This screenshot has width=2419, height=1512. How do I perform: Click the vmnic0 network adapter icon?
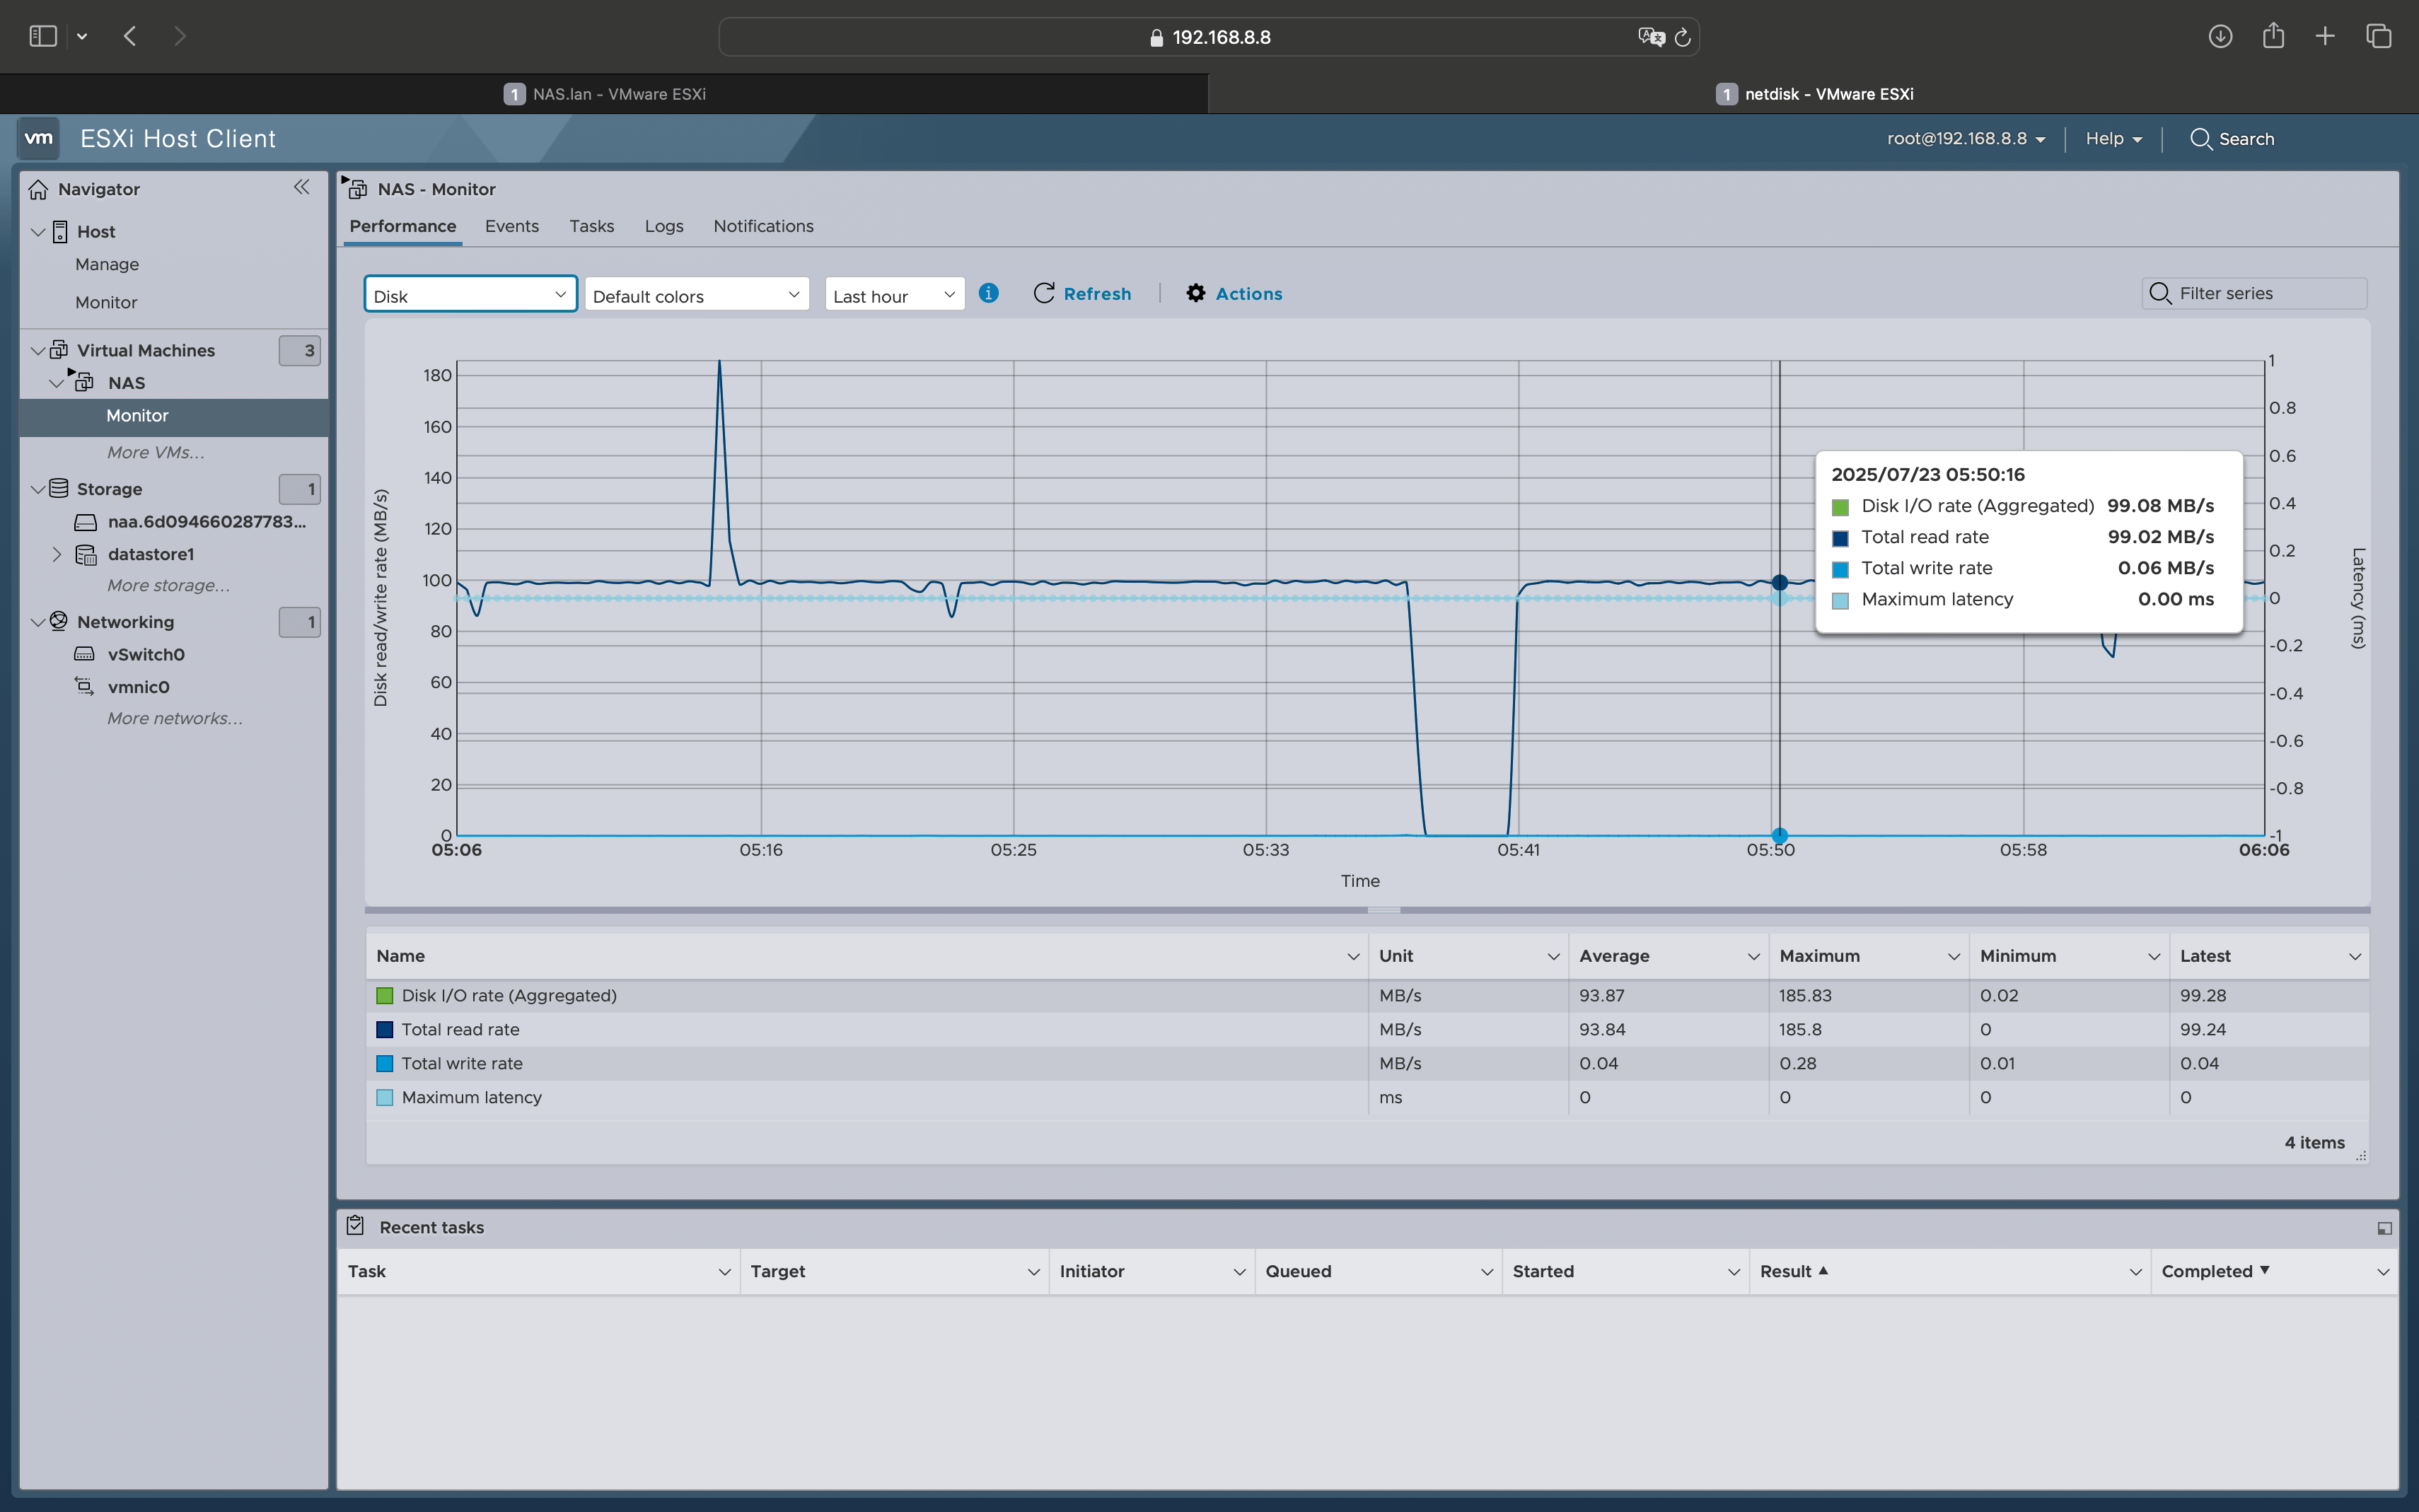pos(85,687)
